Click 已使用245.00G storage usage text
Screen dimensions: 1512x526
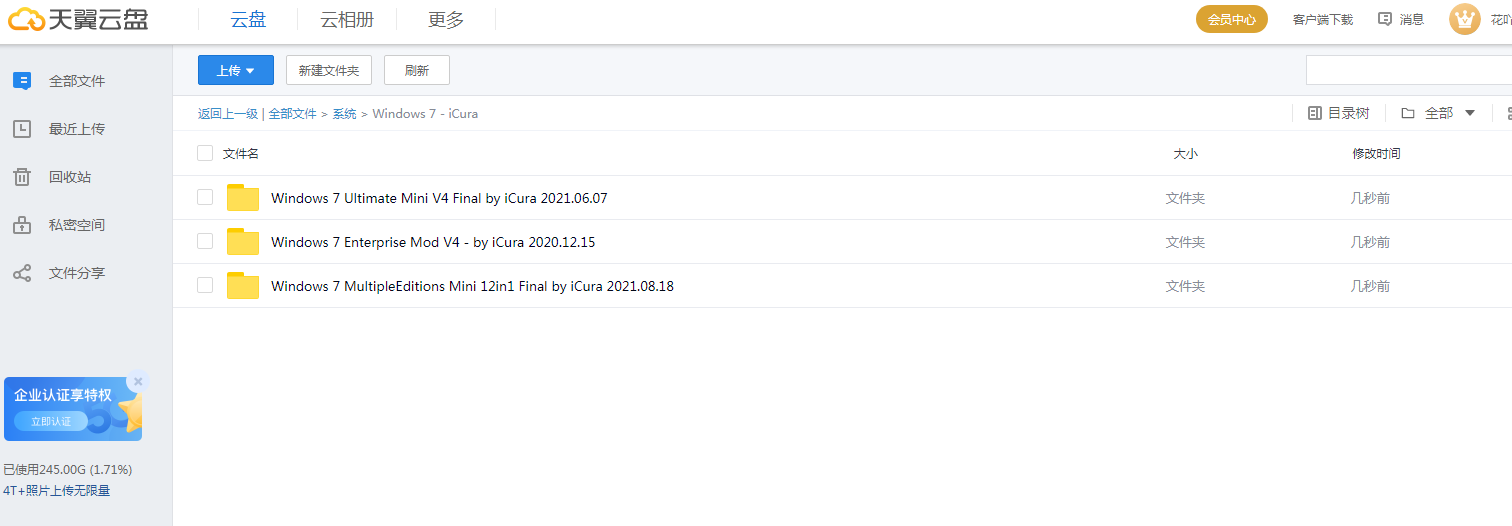pos(68,469)
